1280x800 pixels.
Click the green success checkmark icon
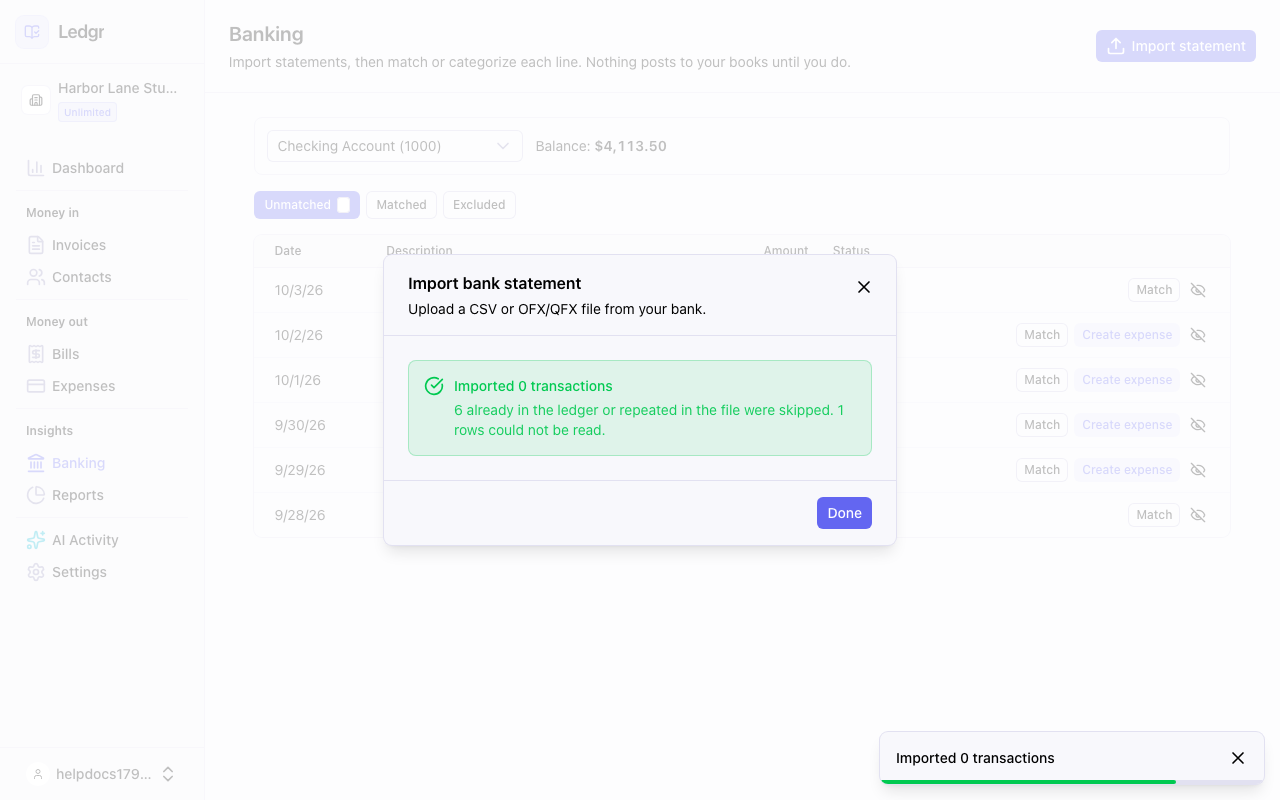pos(434,386)
